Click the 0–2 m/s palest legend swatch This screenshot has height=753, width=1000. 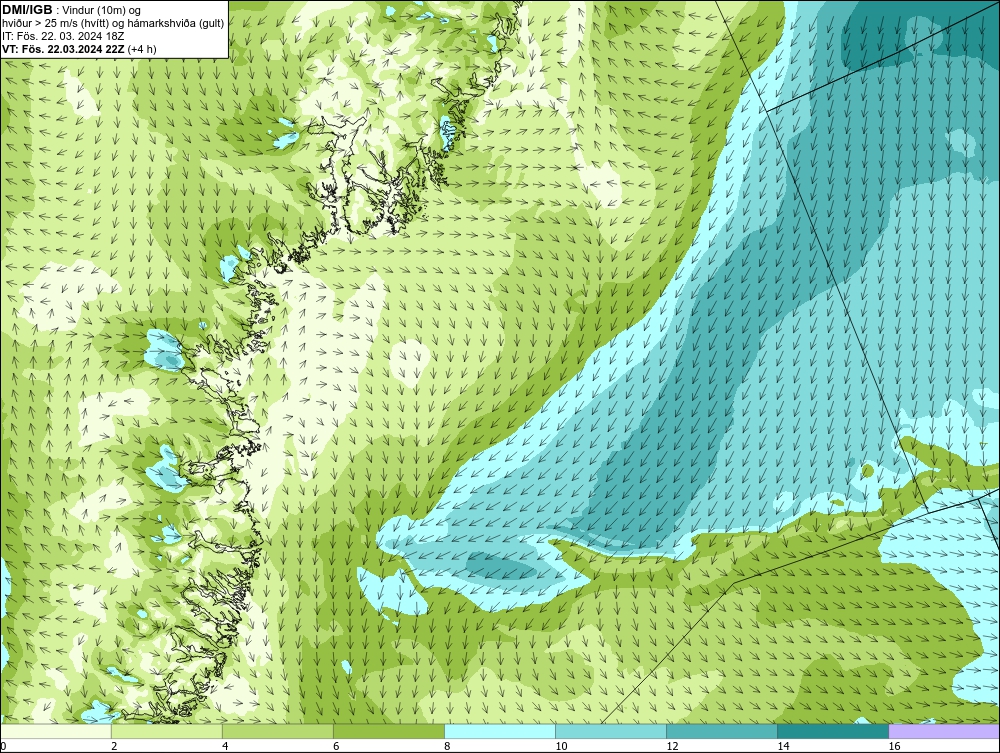(x=56, y=731)
